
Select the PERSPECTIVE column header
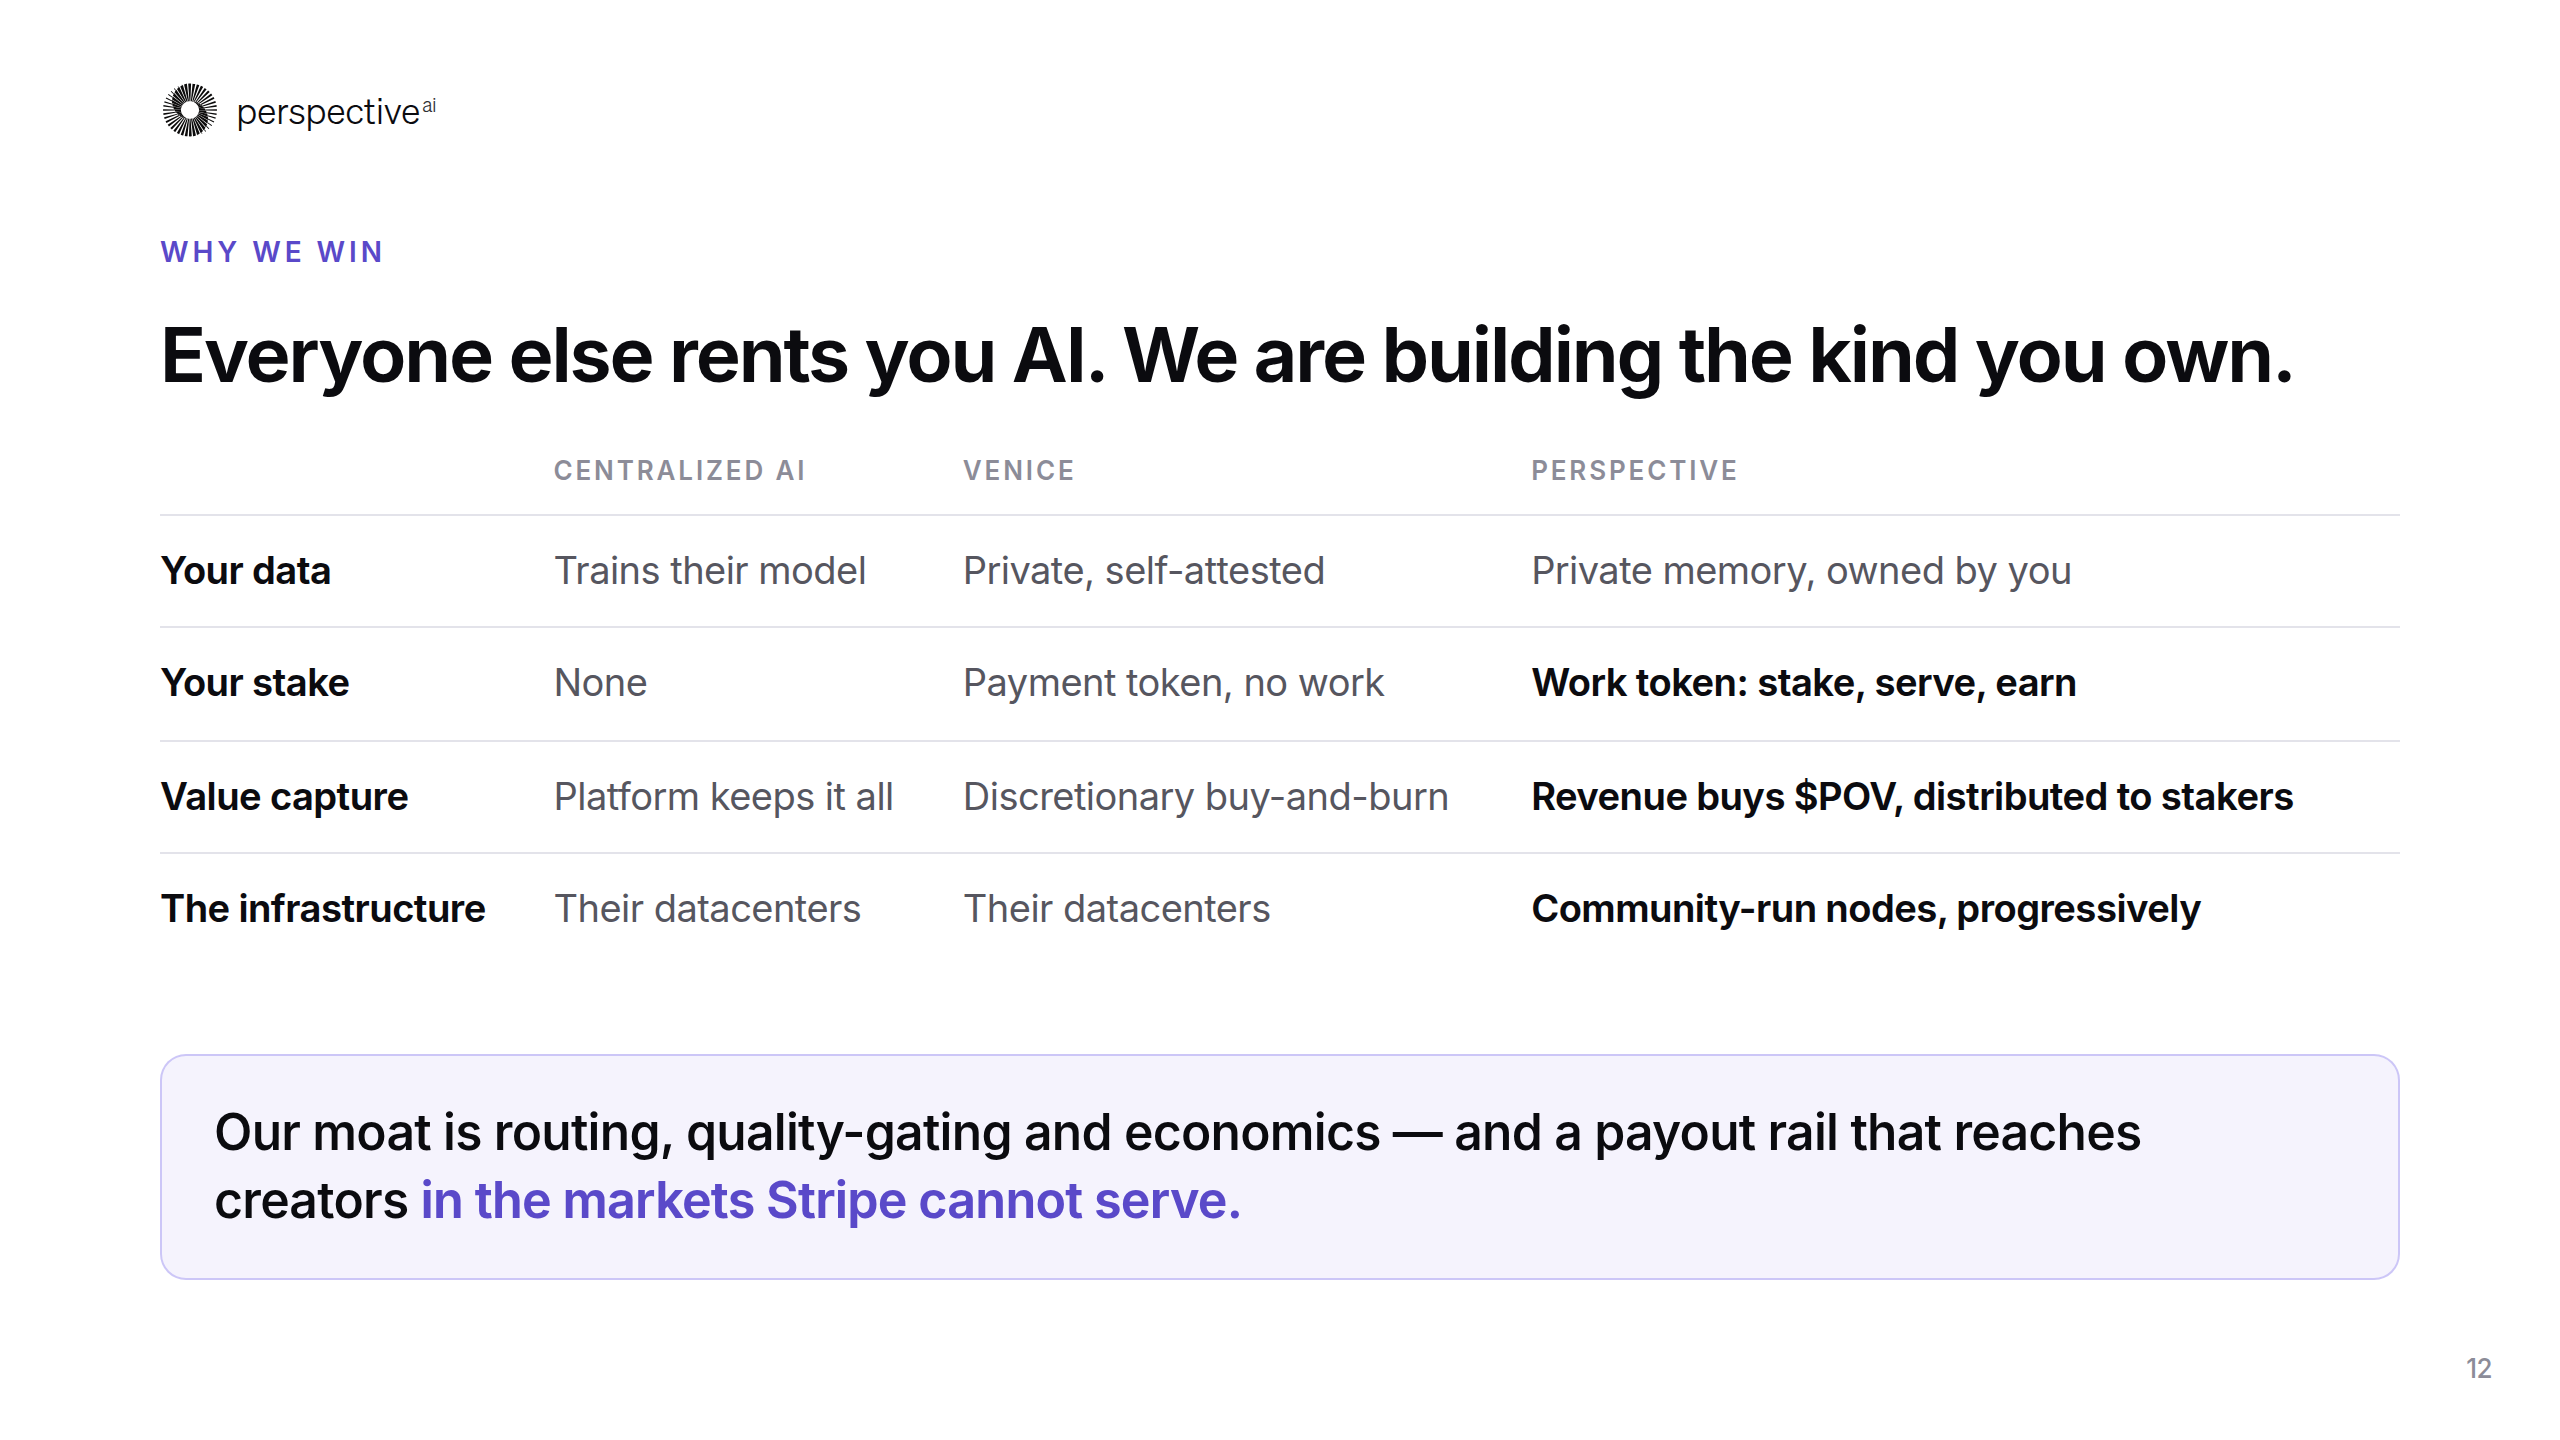[1635, 470]
